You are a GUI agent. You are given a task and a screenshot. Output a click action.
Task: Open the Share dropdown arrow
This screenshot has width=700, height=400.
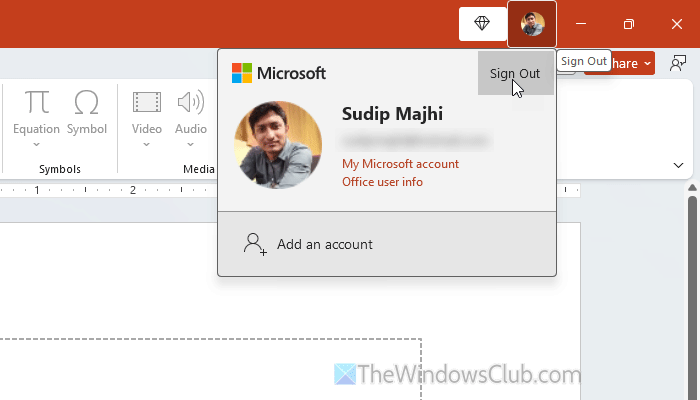tap(647, 63)
